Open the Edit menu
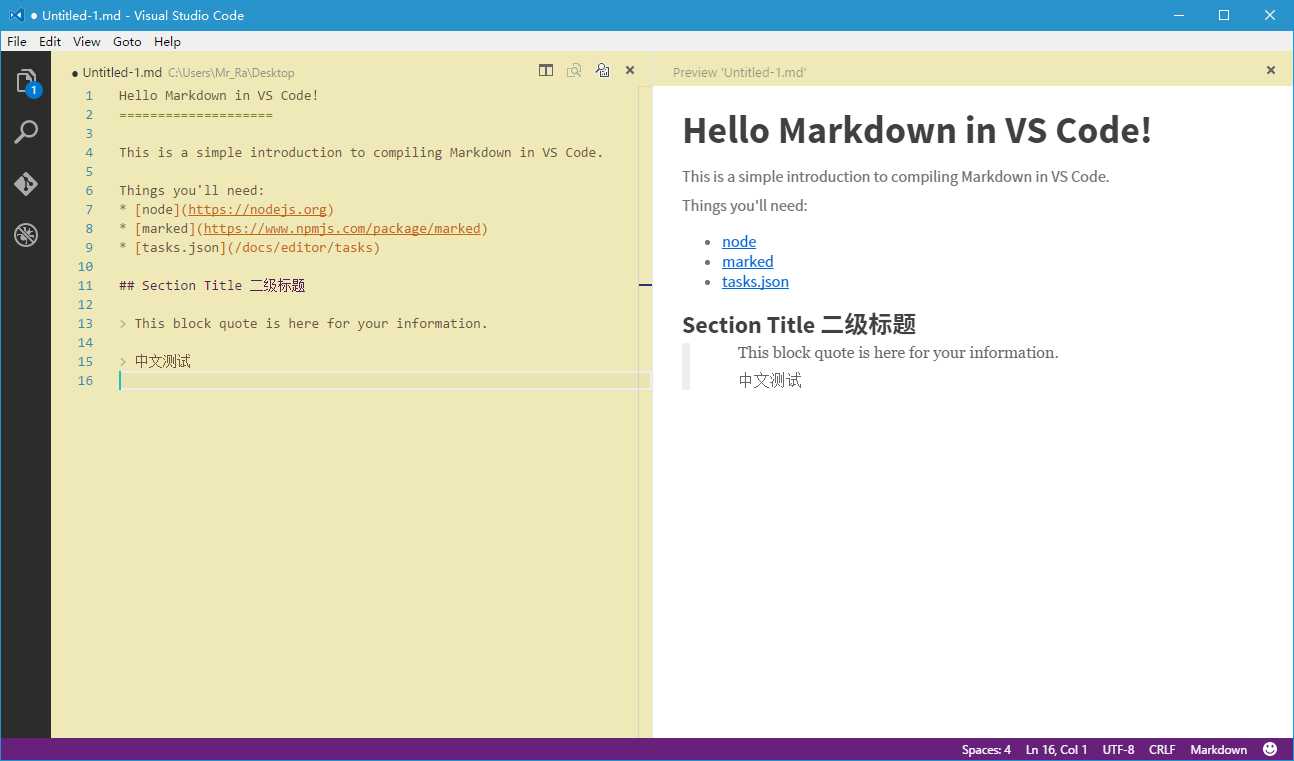1294x761 pixels. pos(50,42)
